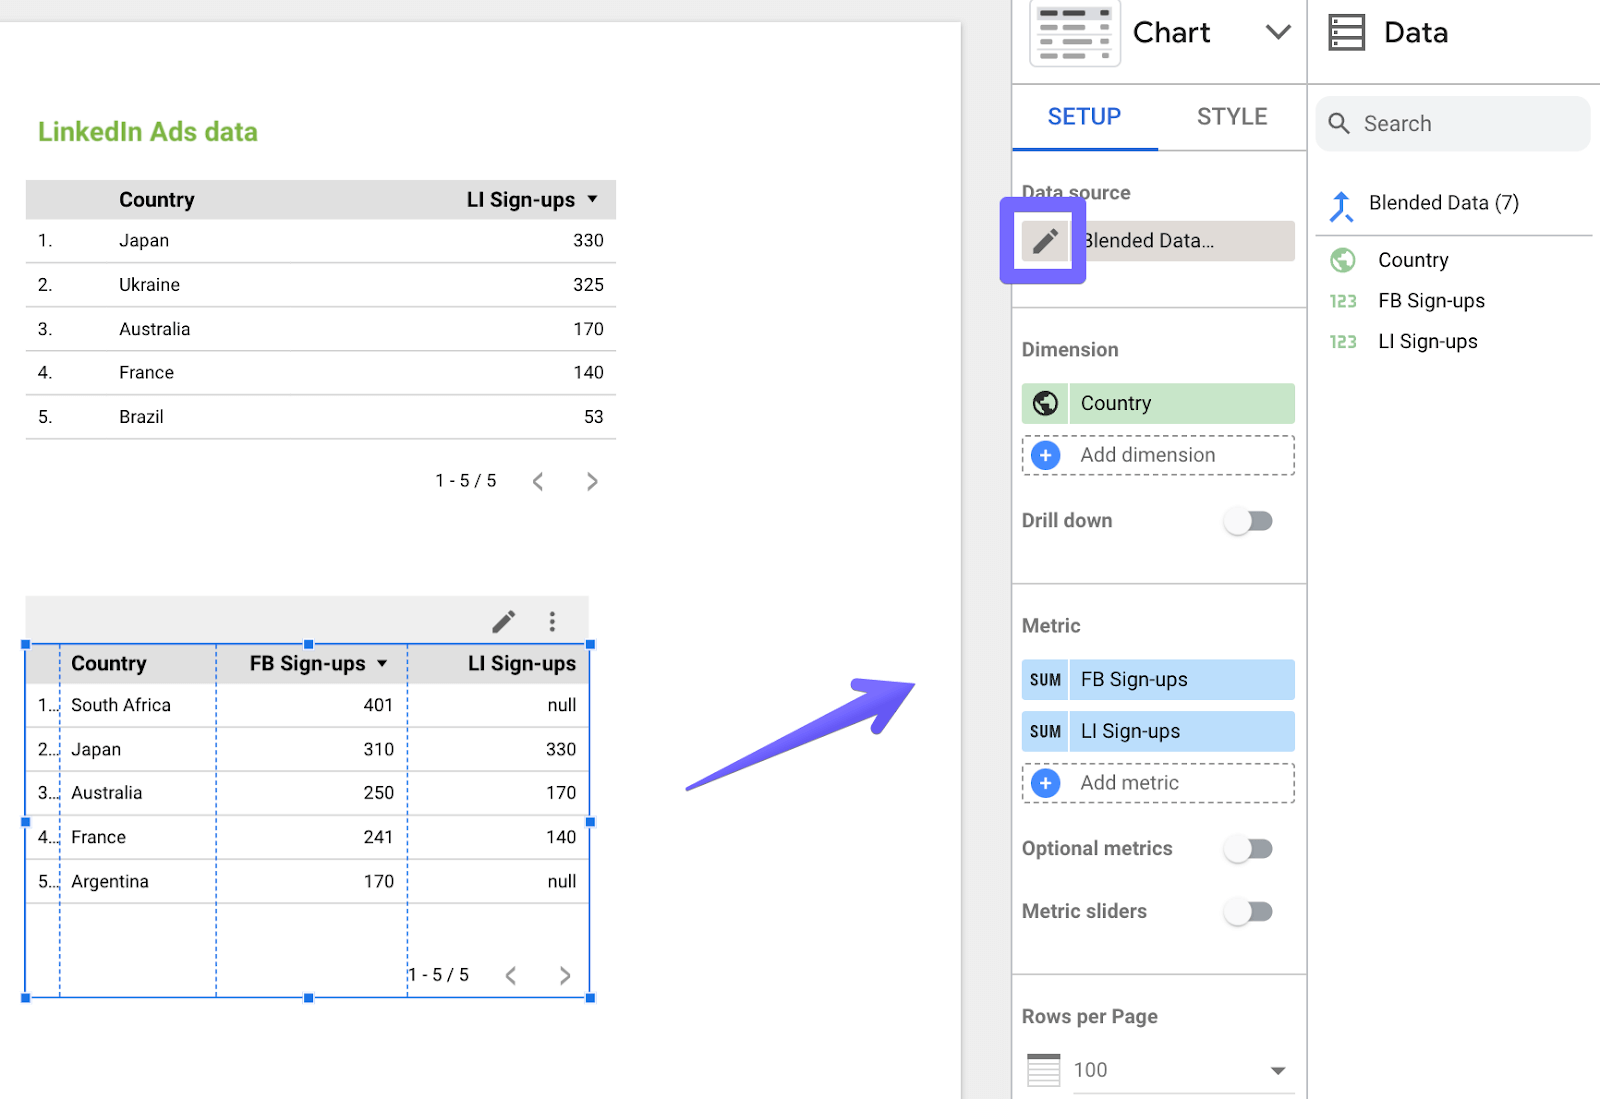Turn on Optional metrics

point(1249,848)
